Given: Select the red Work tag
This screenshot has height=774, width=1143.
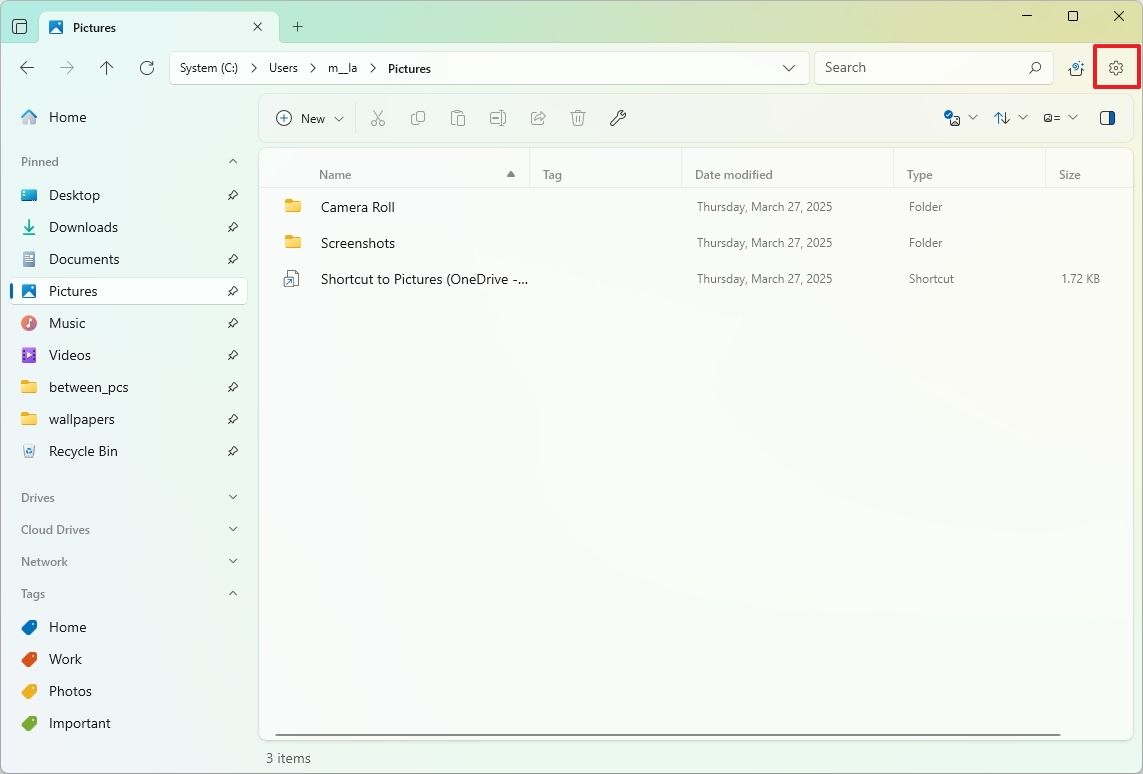Looking at the screenshot, I should pyautogui.click(x=63, y=659).
